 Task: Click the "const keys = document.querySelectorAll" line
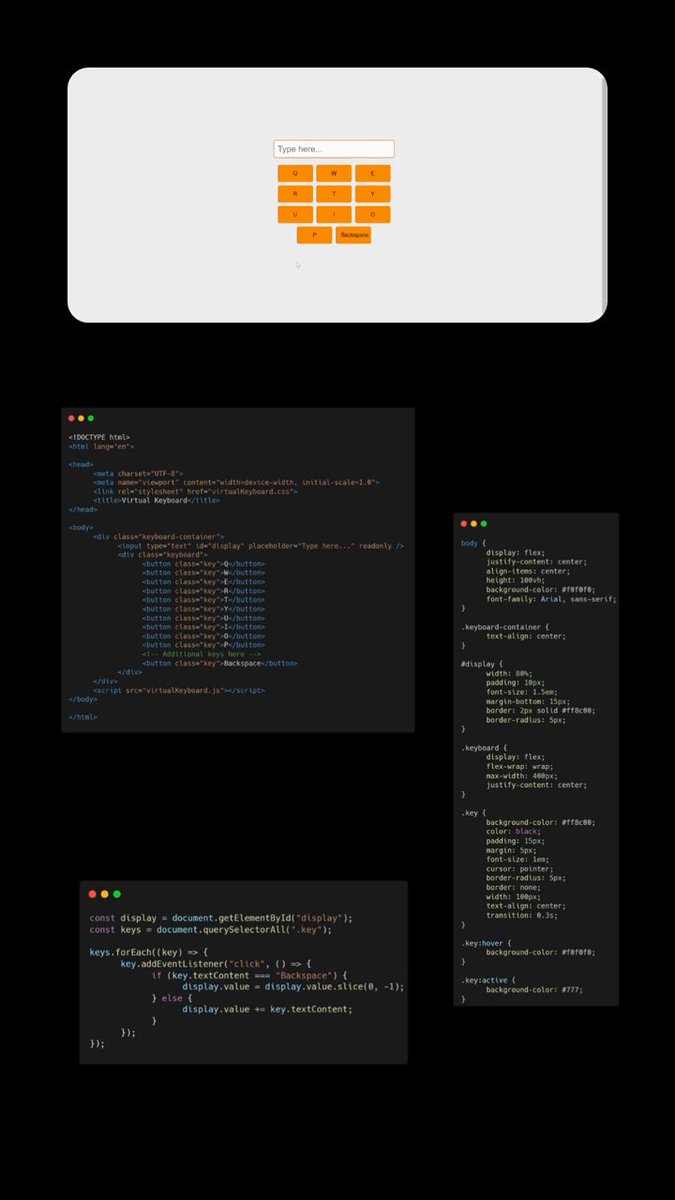(210, 929)
